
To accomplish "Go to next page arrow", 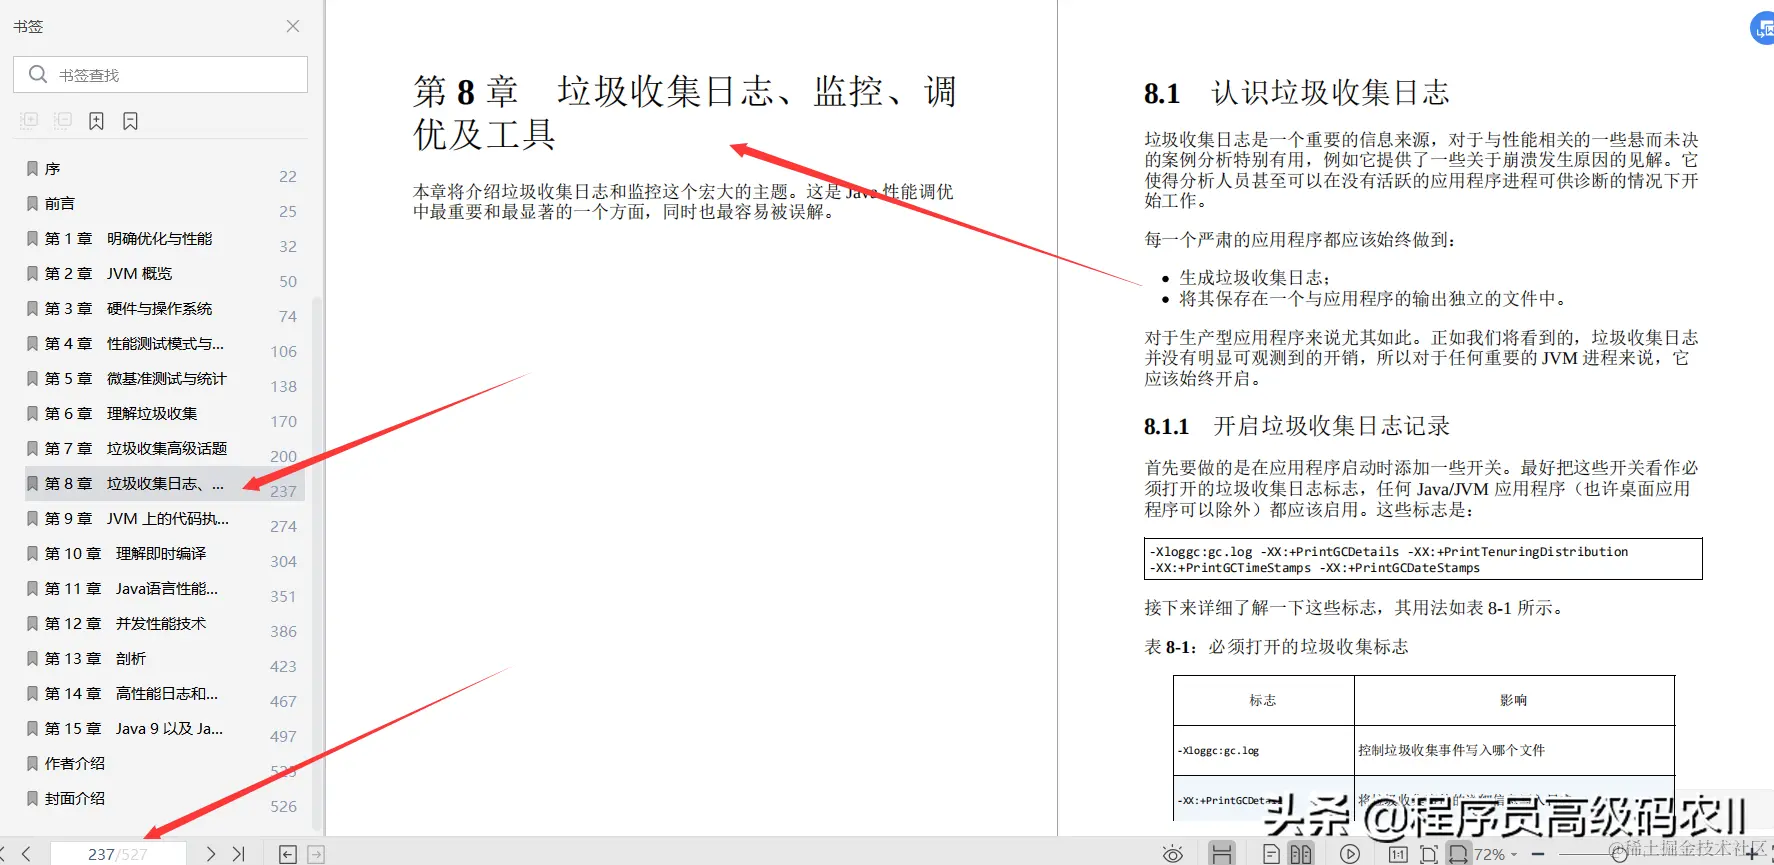I will coord(210,854).
